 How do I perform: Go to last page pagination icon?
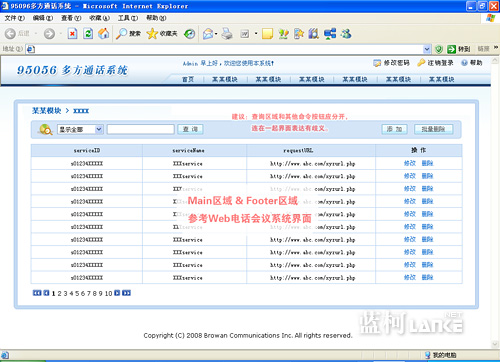pos(126,293)
